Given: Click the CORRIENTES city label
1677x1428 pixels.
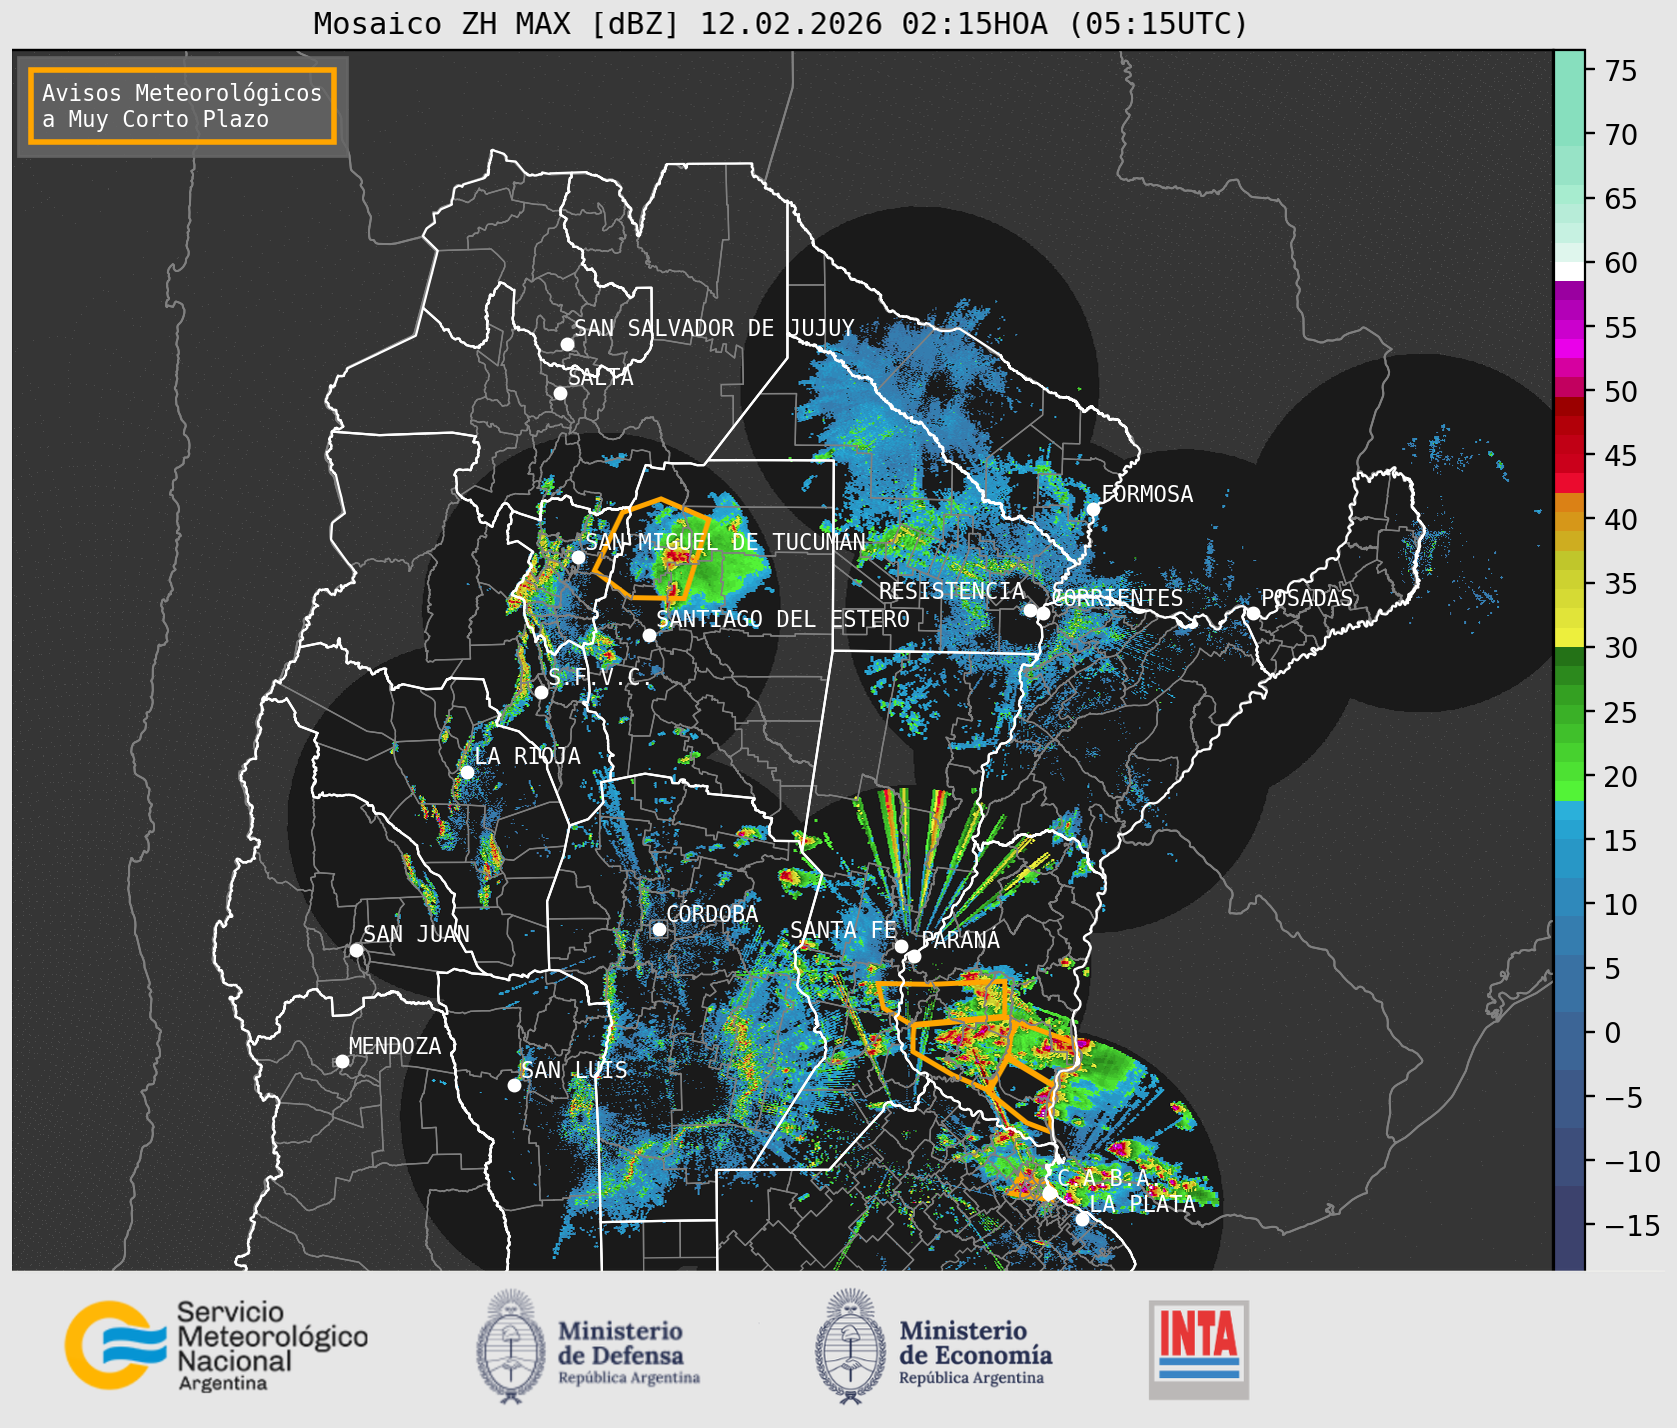Looking at the screenshot, I should pos(1118,598).
